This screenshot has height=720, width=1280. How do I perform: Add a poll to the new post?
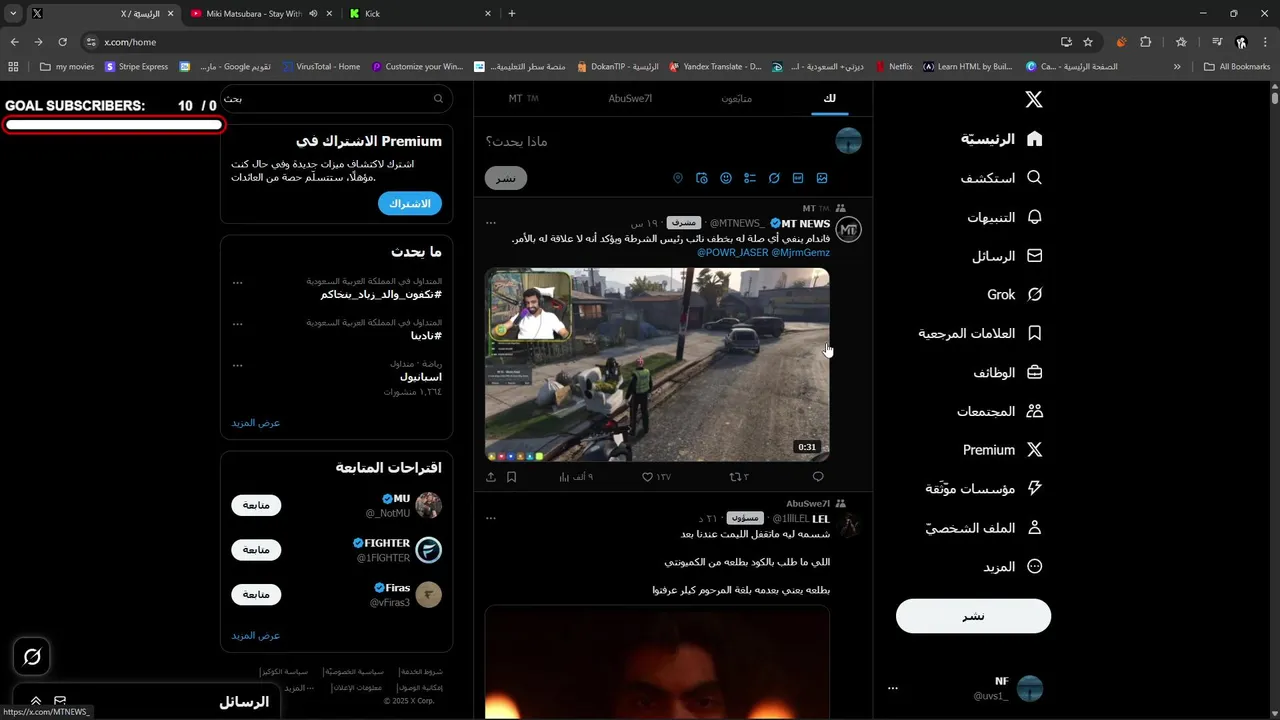click(750, 178)
